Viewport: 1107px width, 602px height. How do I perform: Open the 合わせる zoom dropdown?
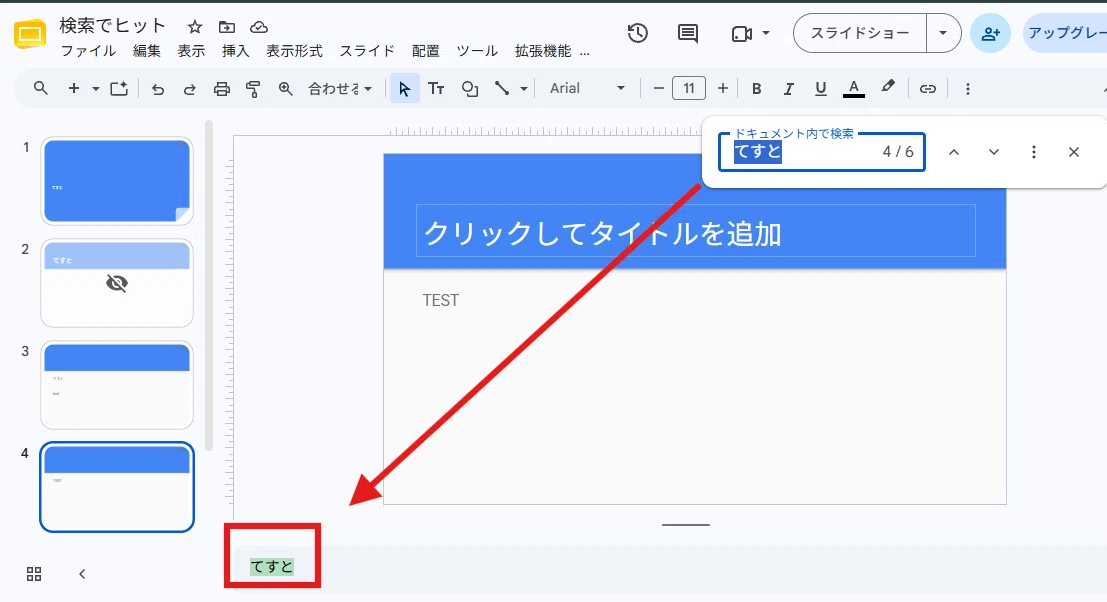(x=340, y=89)
